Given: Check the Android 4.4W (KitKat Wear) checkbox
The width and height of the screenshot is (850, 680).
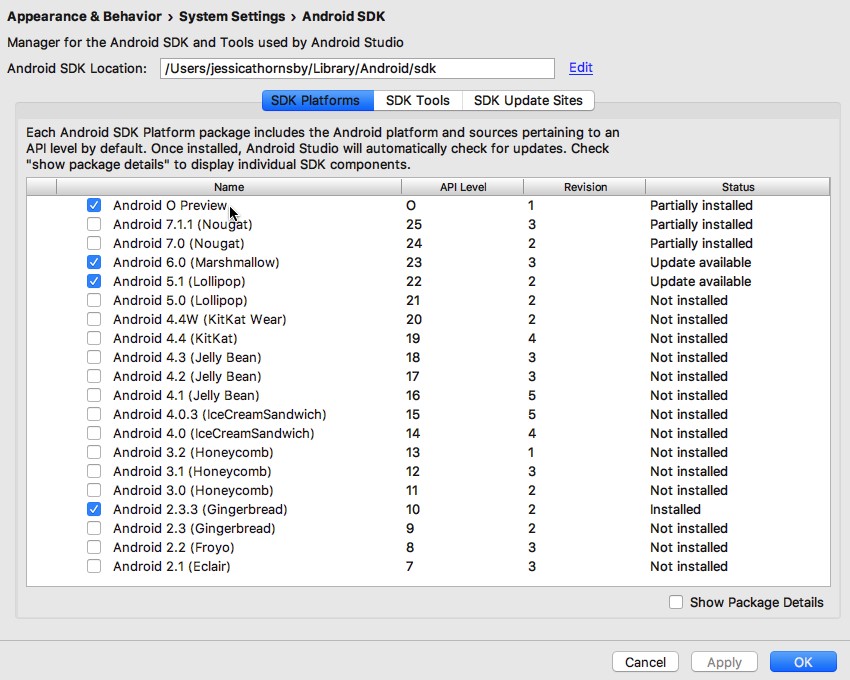Looking at the screenshot, I should [94, 319].
